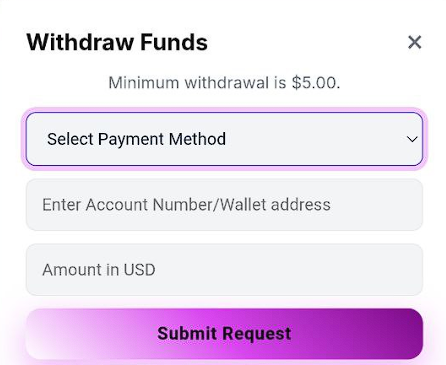Viewport: 446px width, 365px height.
Task: Click the purple Submit Request button
Action: coord(224,334)
